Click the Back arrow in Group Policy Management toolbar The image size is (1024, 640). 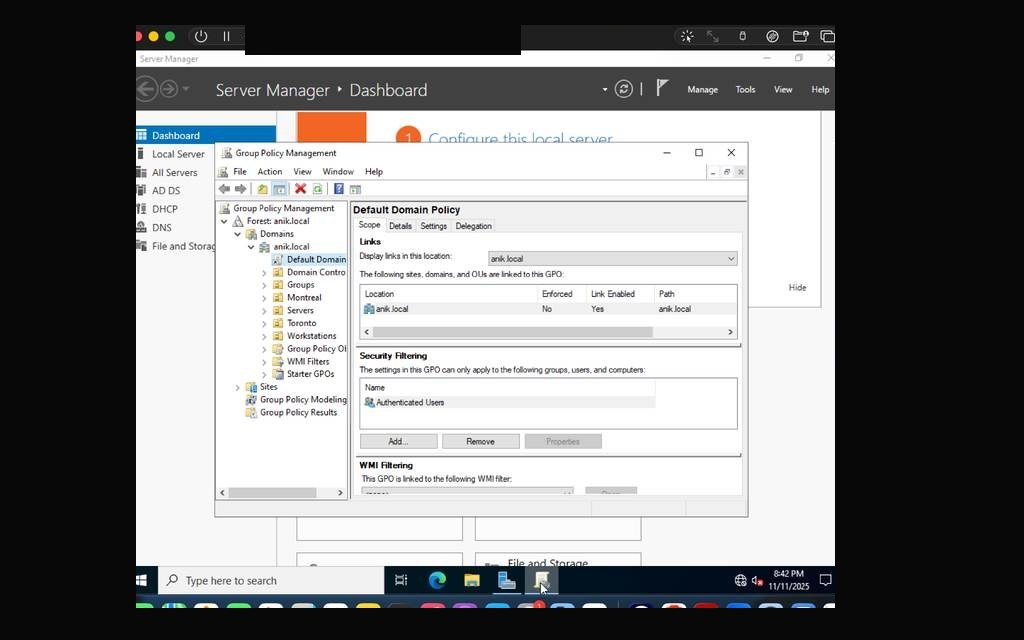coord(224,189)
